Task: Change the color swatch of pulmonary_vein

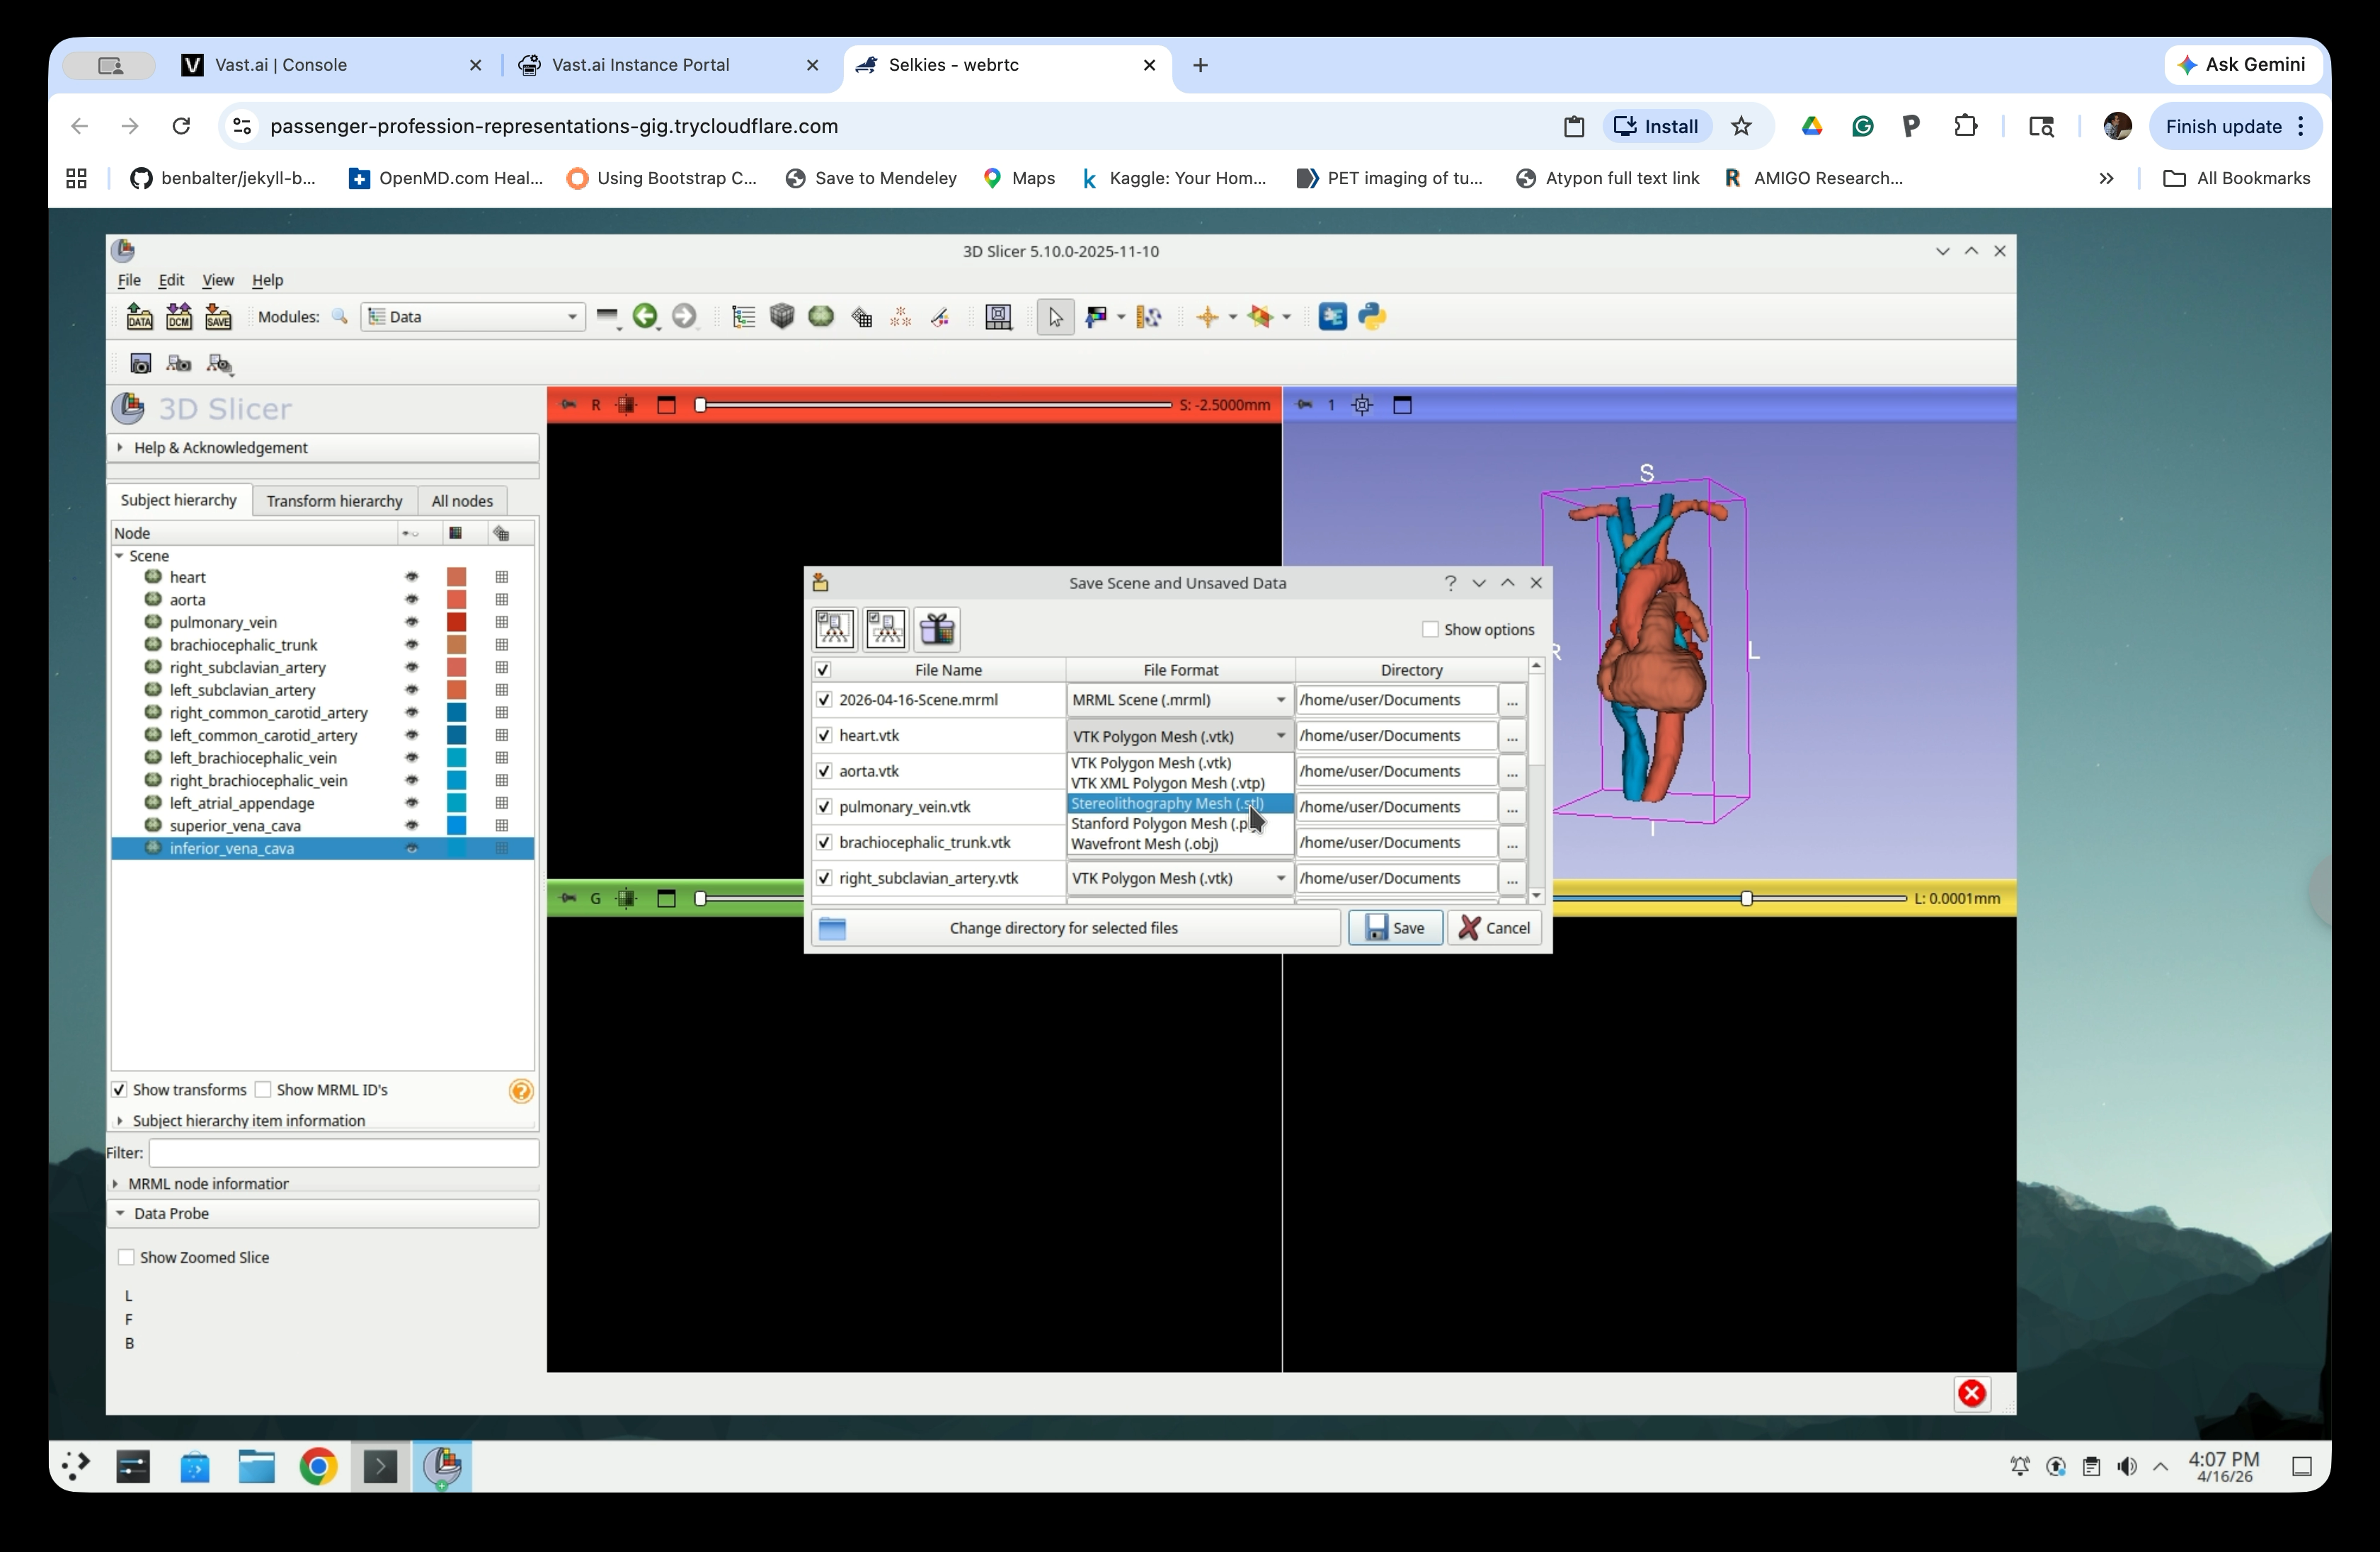Action: point(457,622)
